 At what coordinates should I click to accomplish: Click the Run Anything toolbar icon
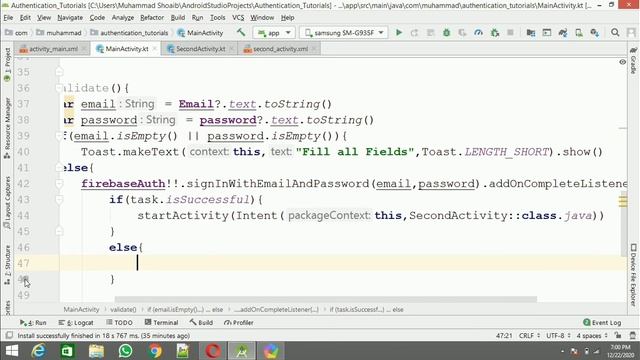(547, 33)
